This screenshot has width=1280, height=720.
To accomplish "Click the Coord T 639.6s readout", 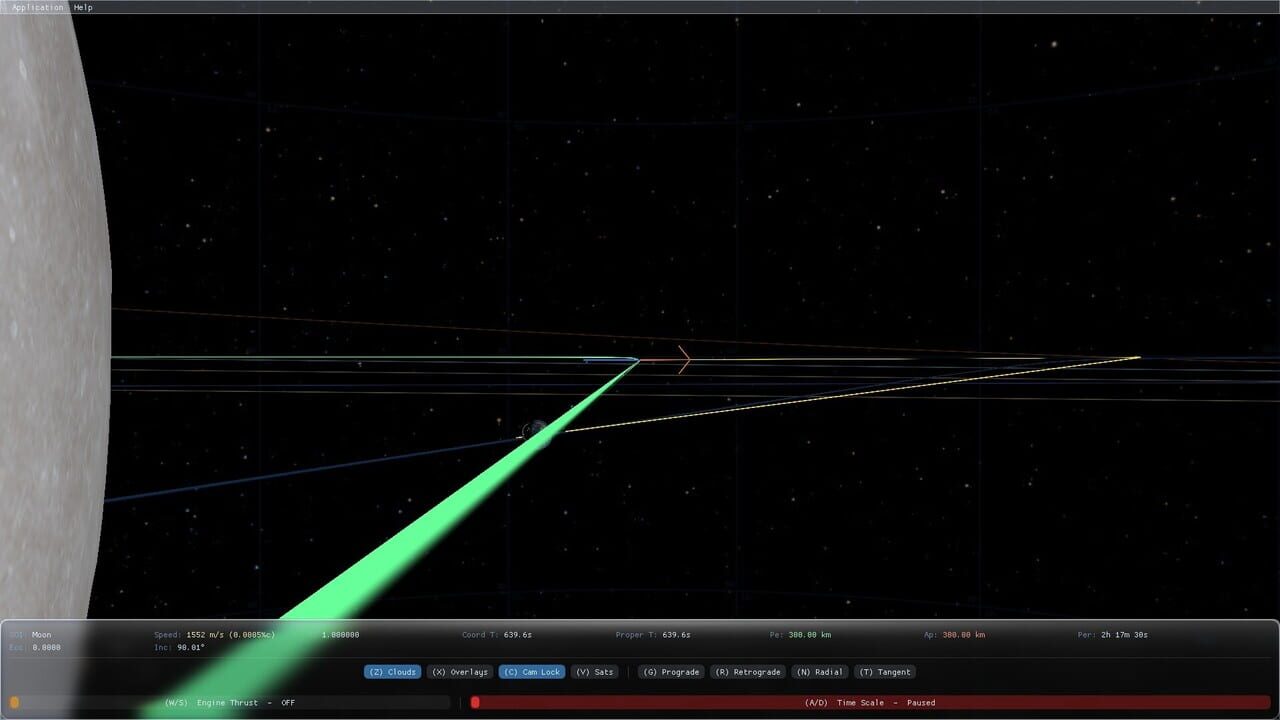I will point(497,635).
